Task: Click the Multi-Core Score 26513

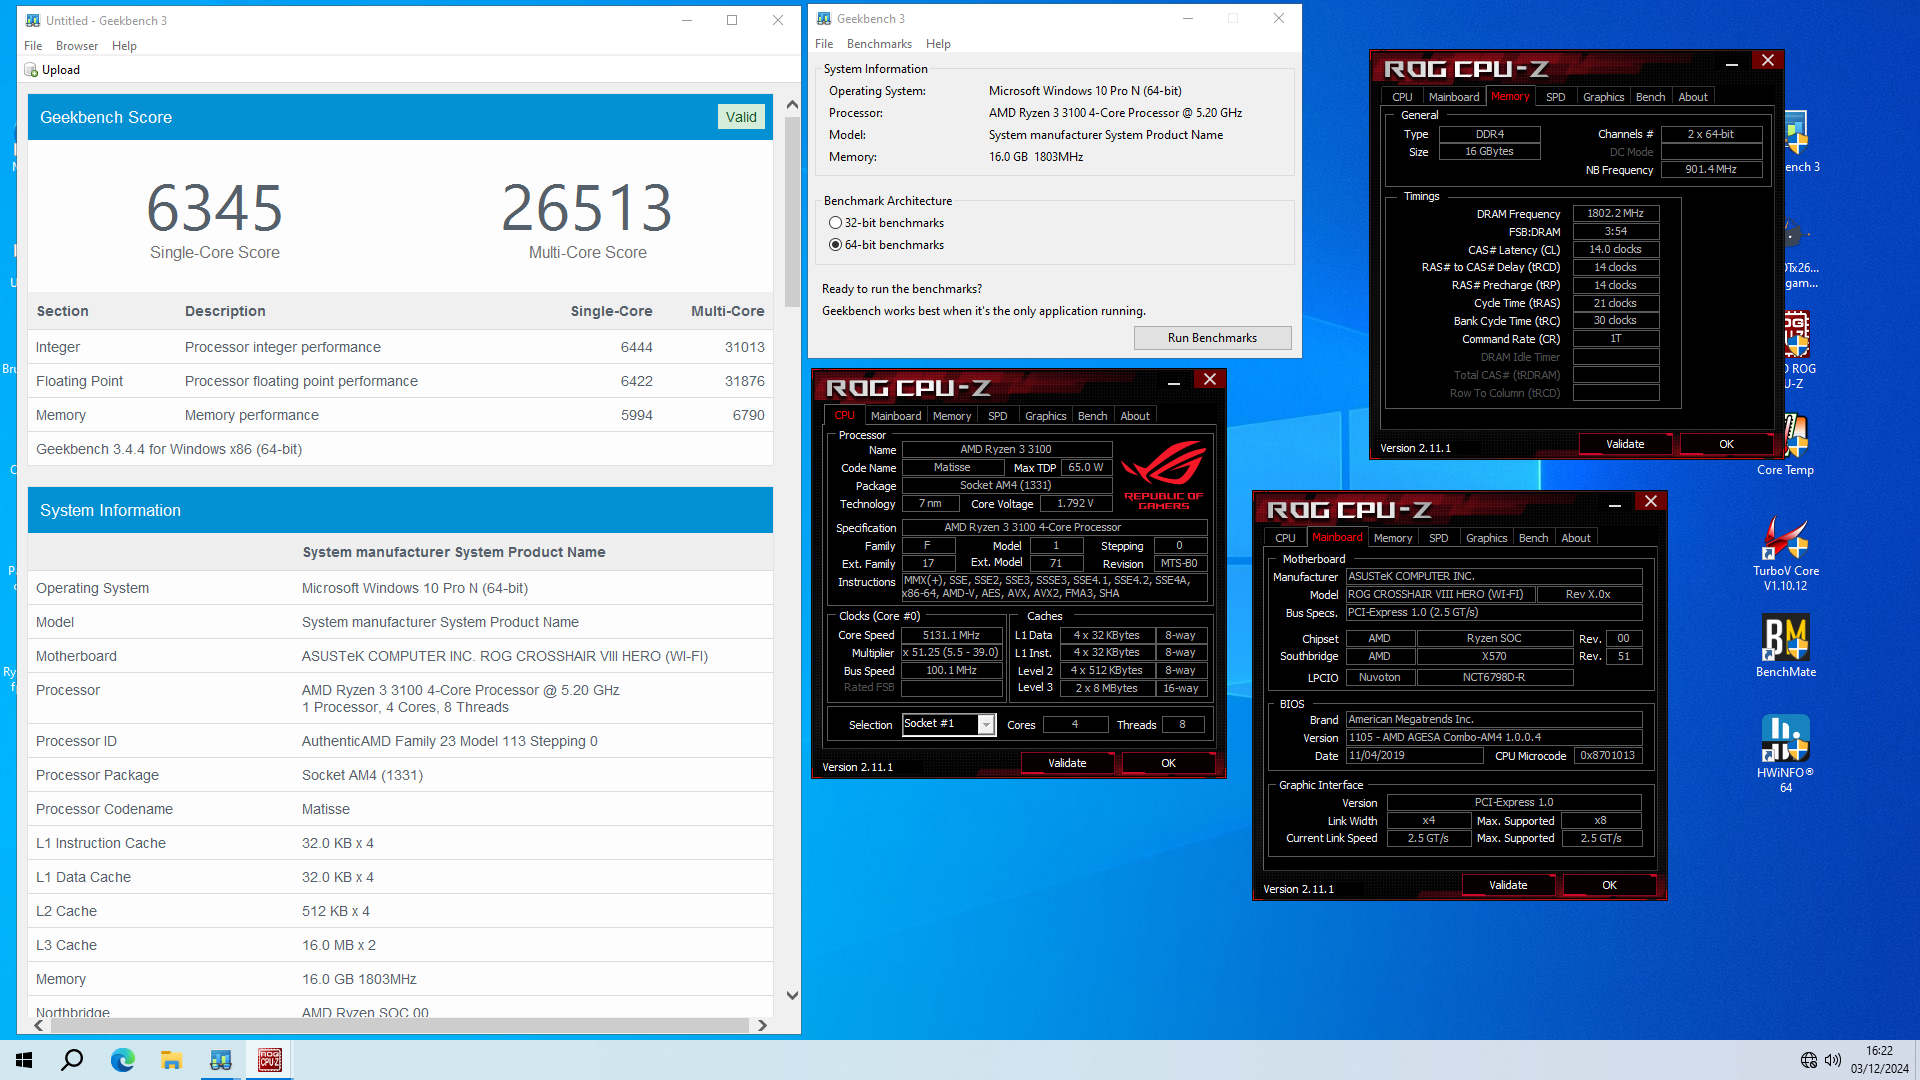Action: point(588,208)
